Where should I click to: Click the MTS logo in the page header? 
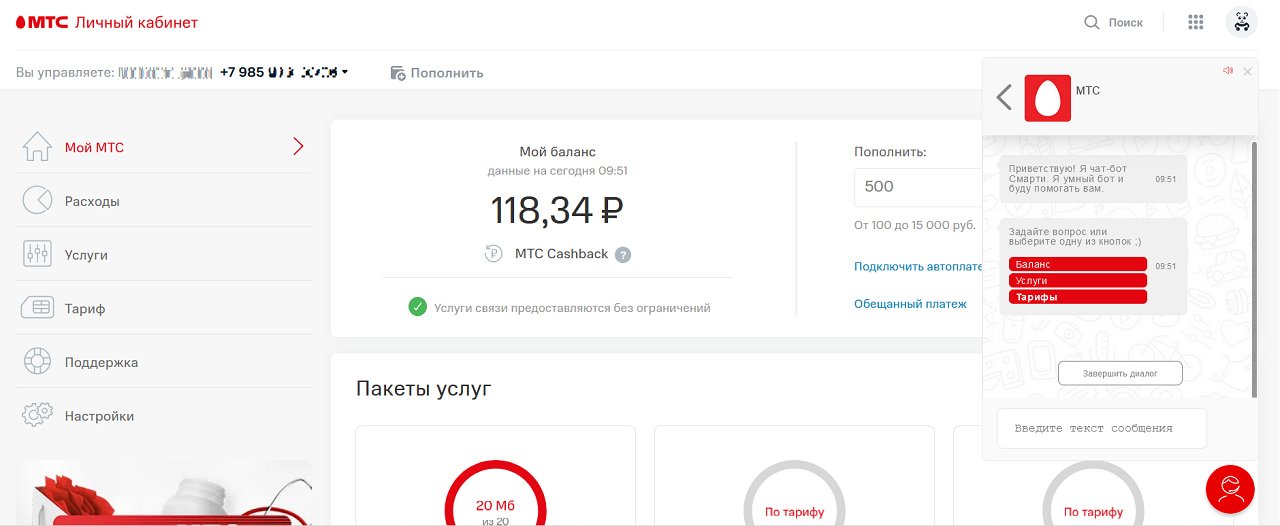41,22
